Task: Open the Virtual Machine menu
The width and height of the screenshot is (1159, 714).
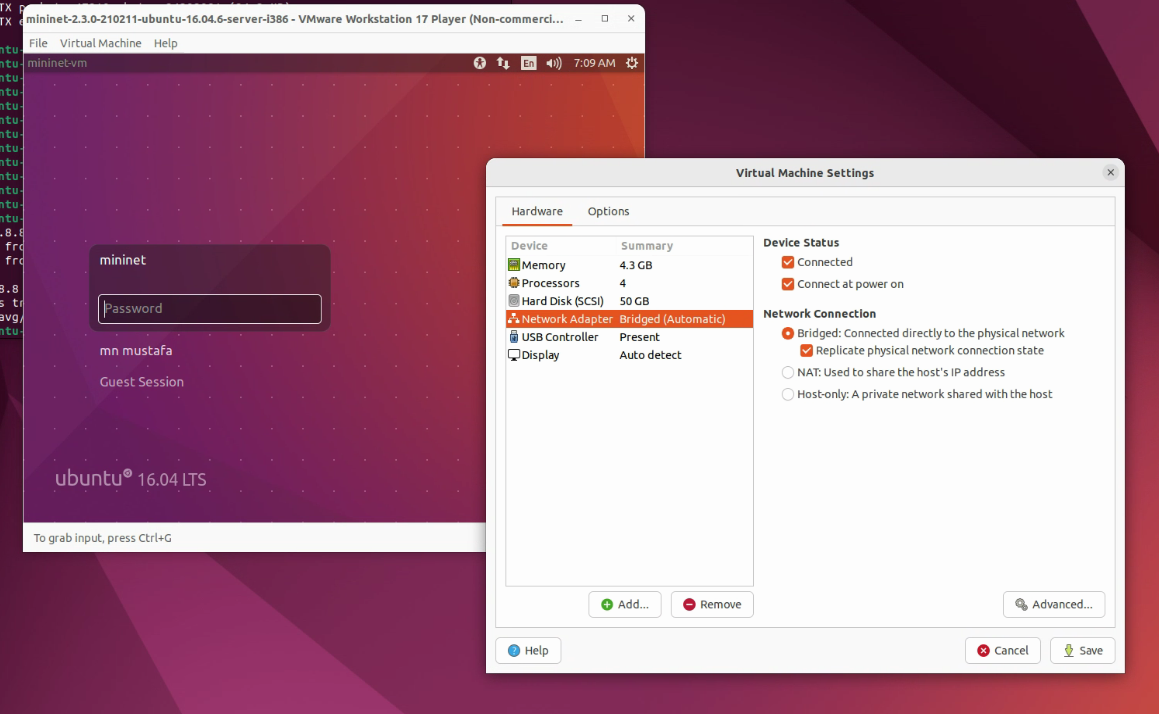Action: coord(101,43)
